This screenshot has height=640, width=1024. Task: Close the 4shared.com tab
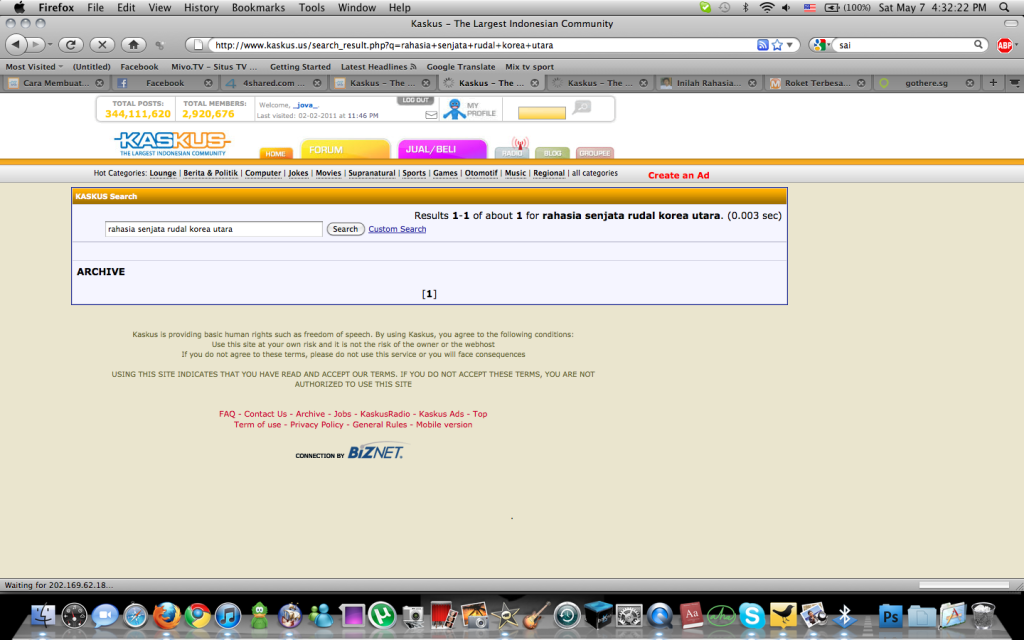(317, 83)
